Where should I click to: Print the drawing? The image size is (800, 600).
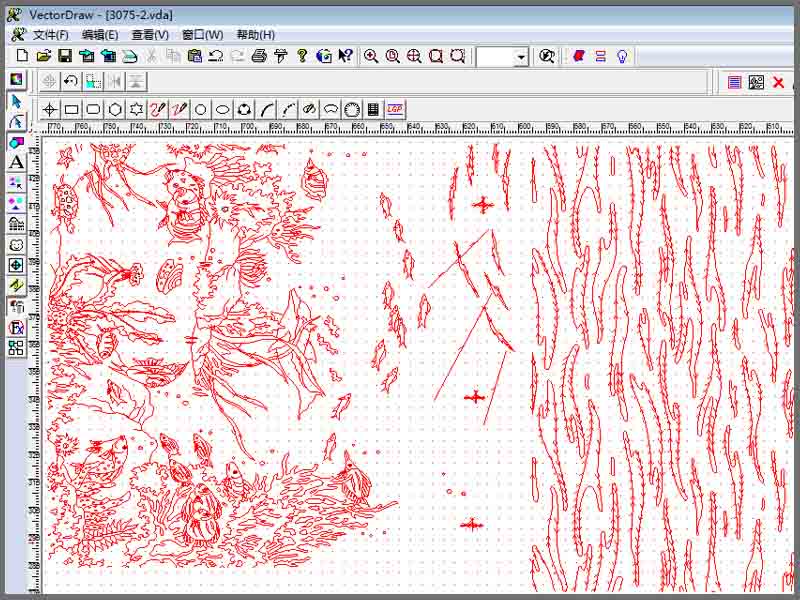point(259,56)
